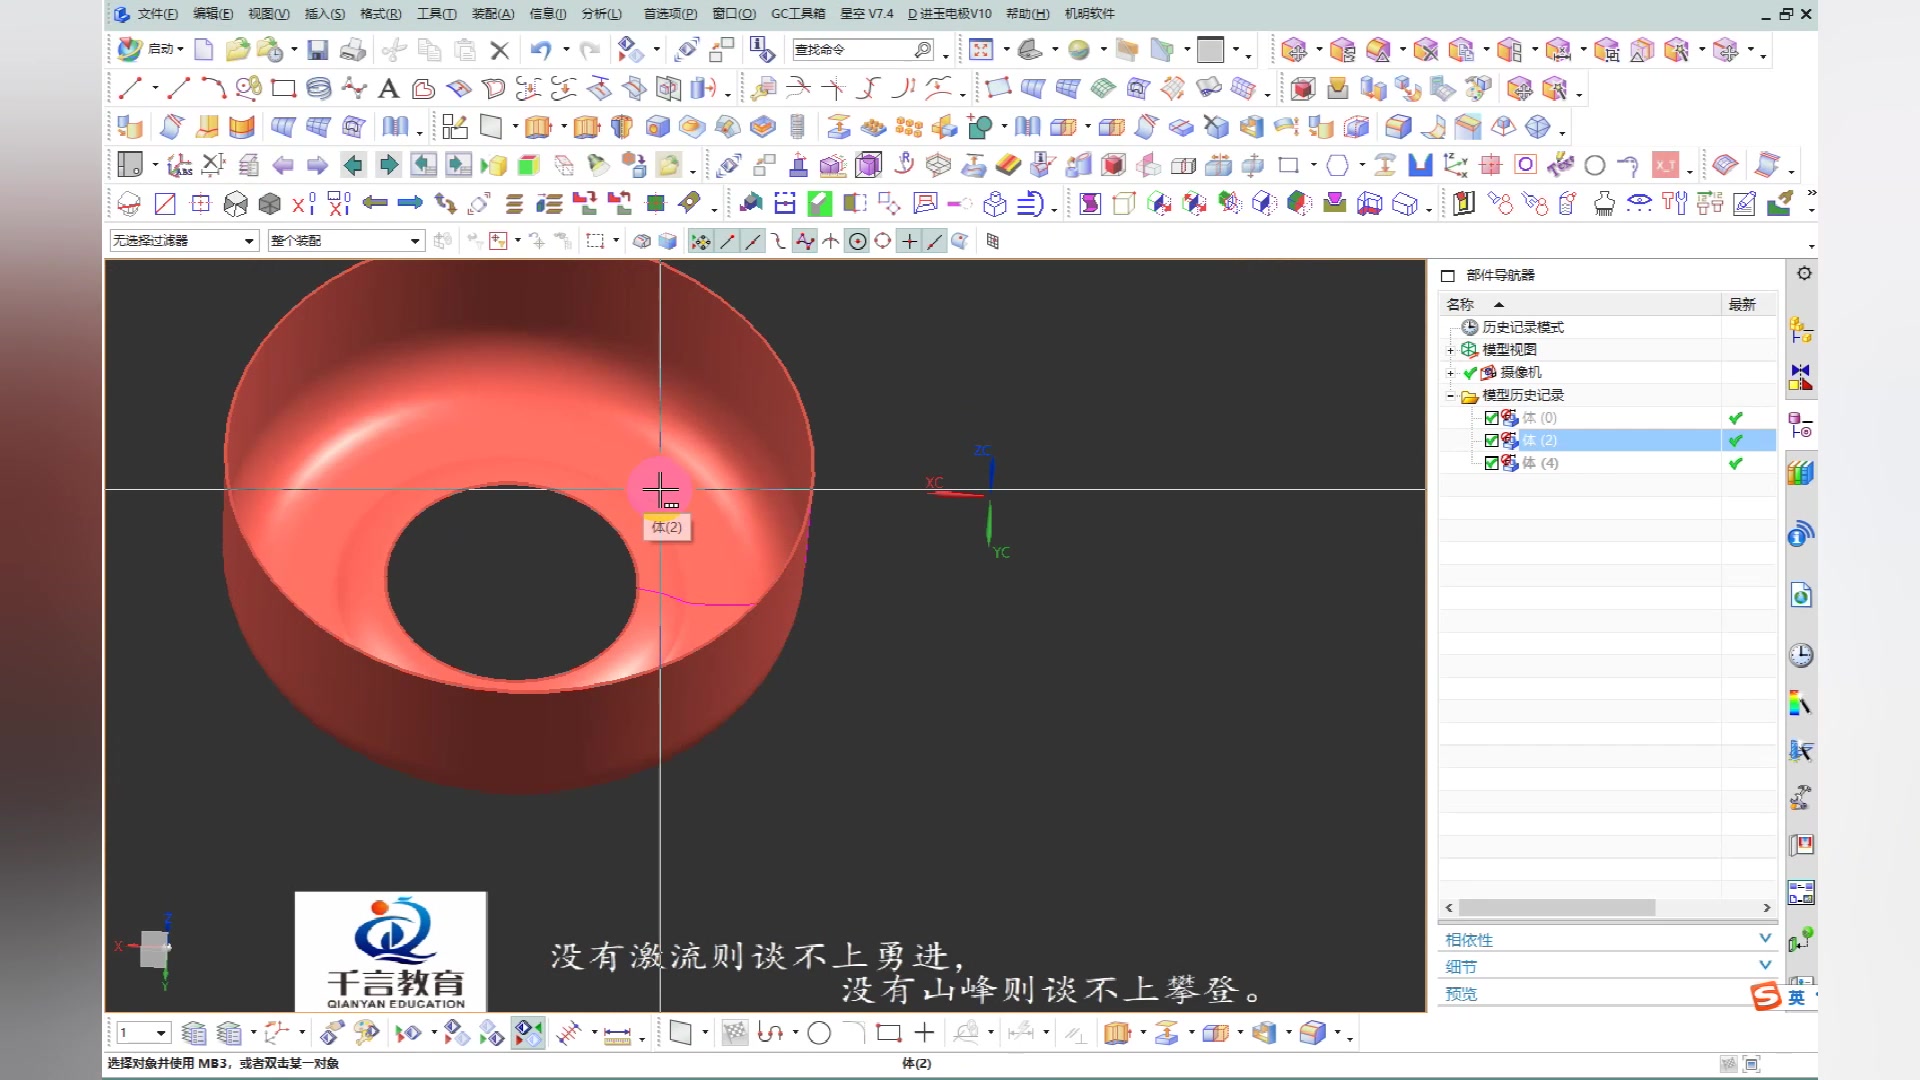Open the 分析(L) menu
The height and width of the screenshot is (1080, 1920).
[601, 14]
